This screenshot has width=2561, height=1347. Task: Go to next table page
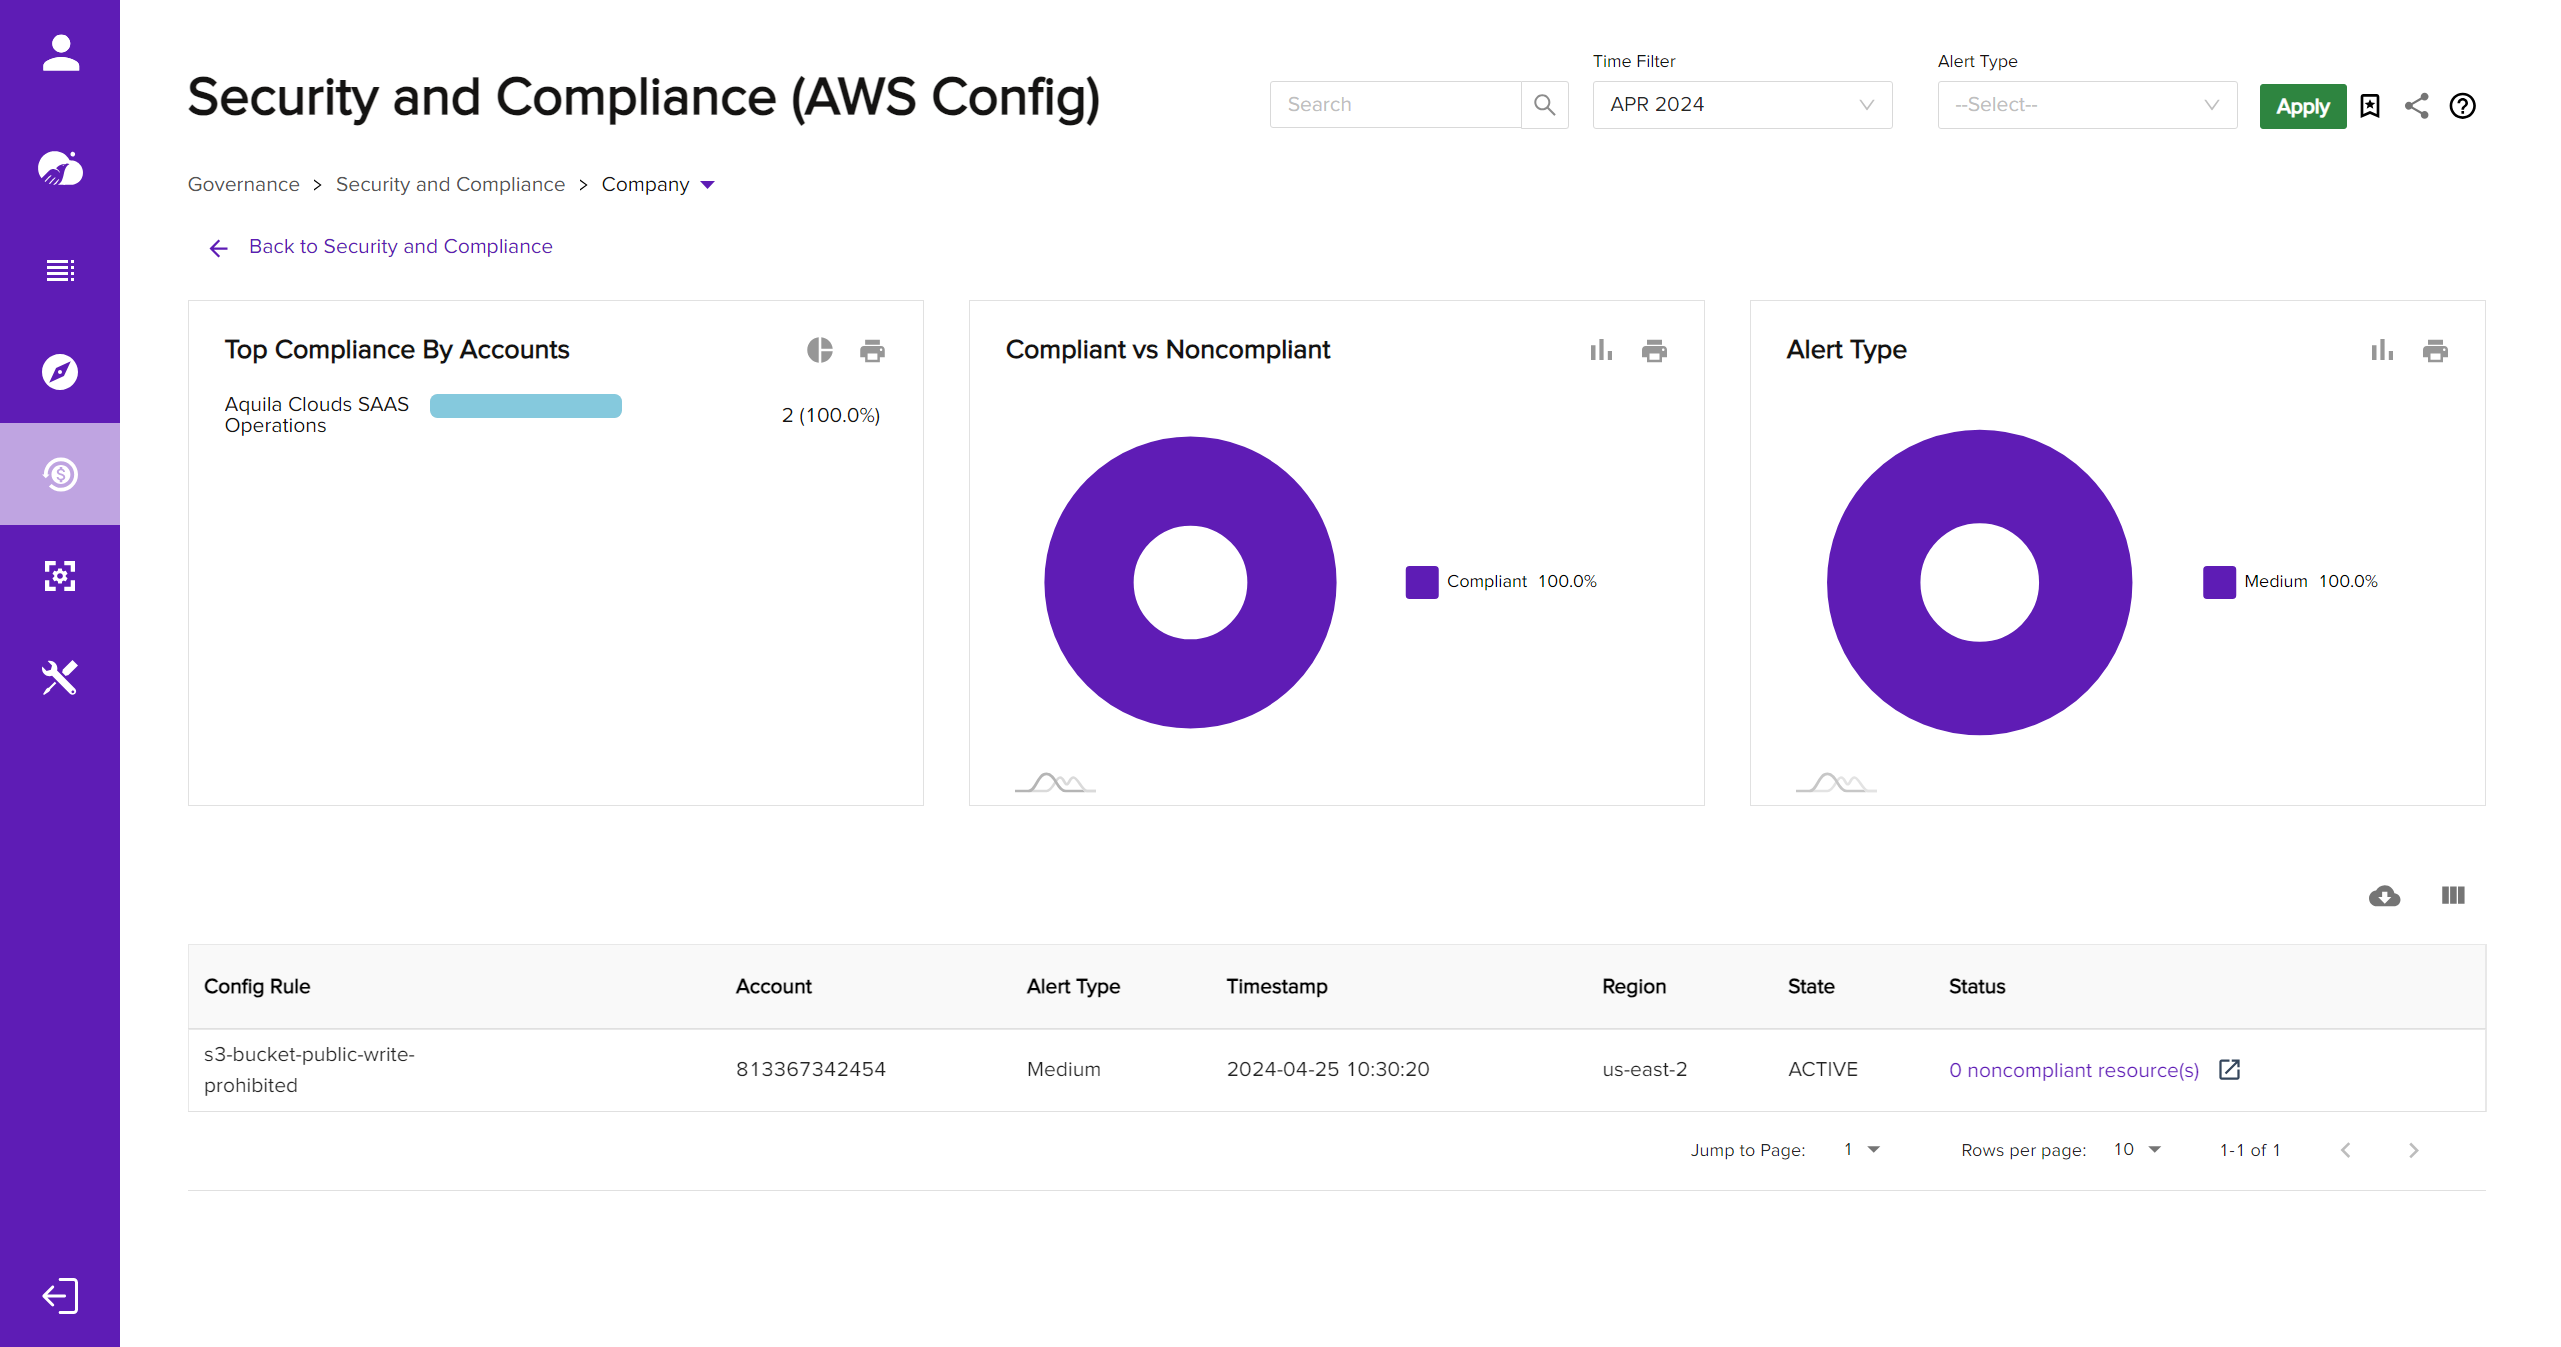[x=2413, y=1150]
